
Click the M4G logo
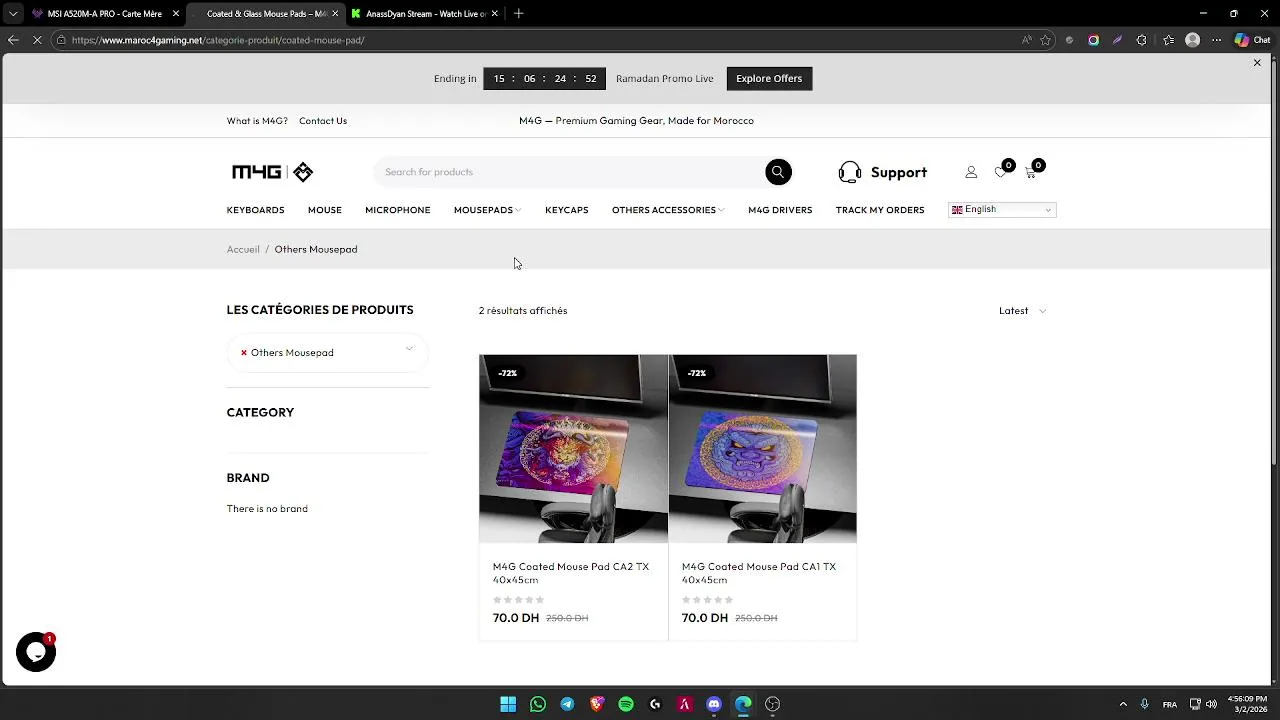coord(272,172)
